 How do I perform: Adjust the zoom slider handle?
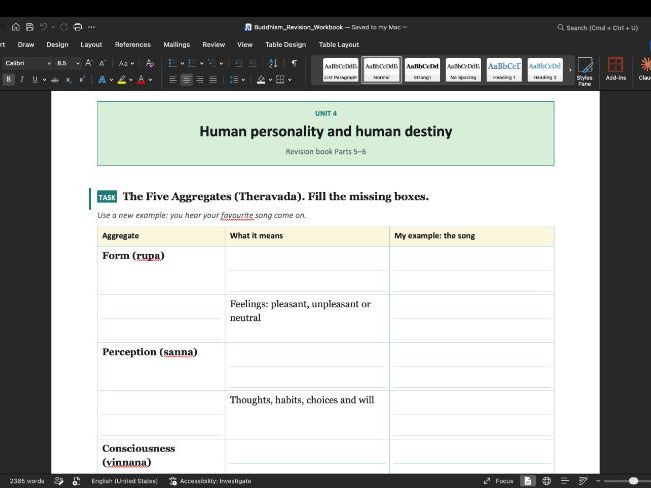click(633, 481)
